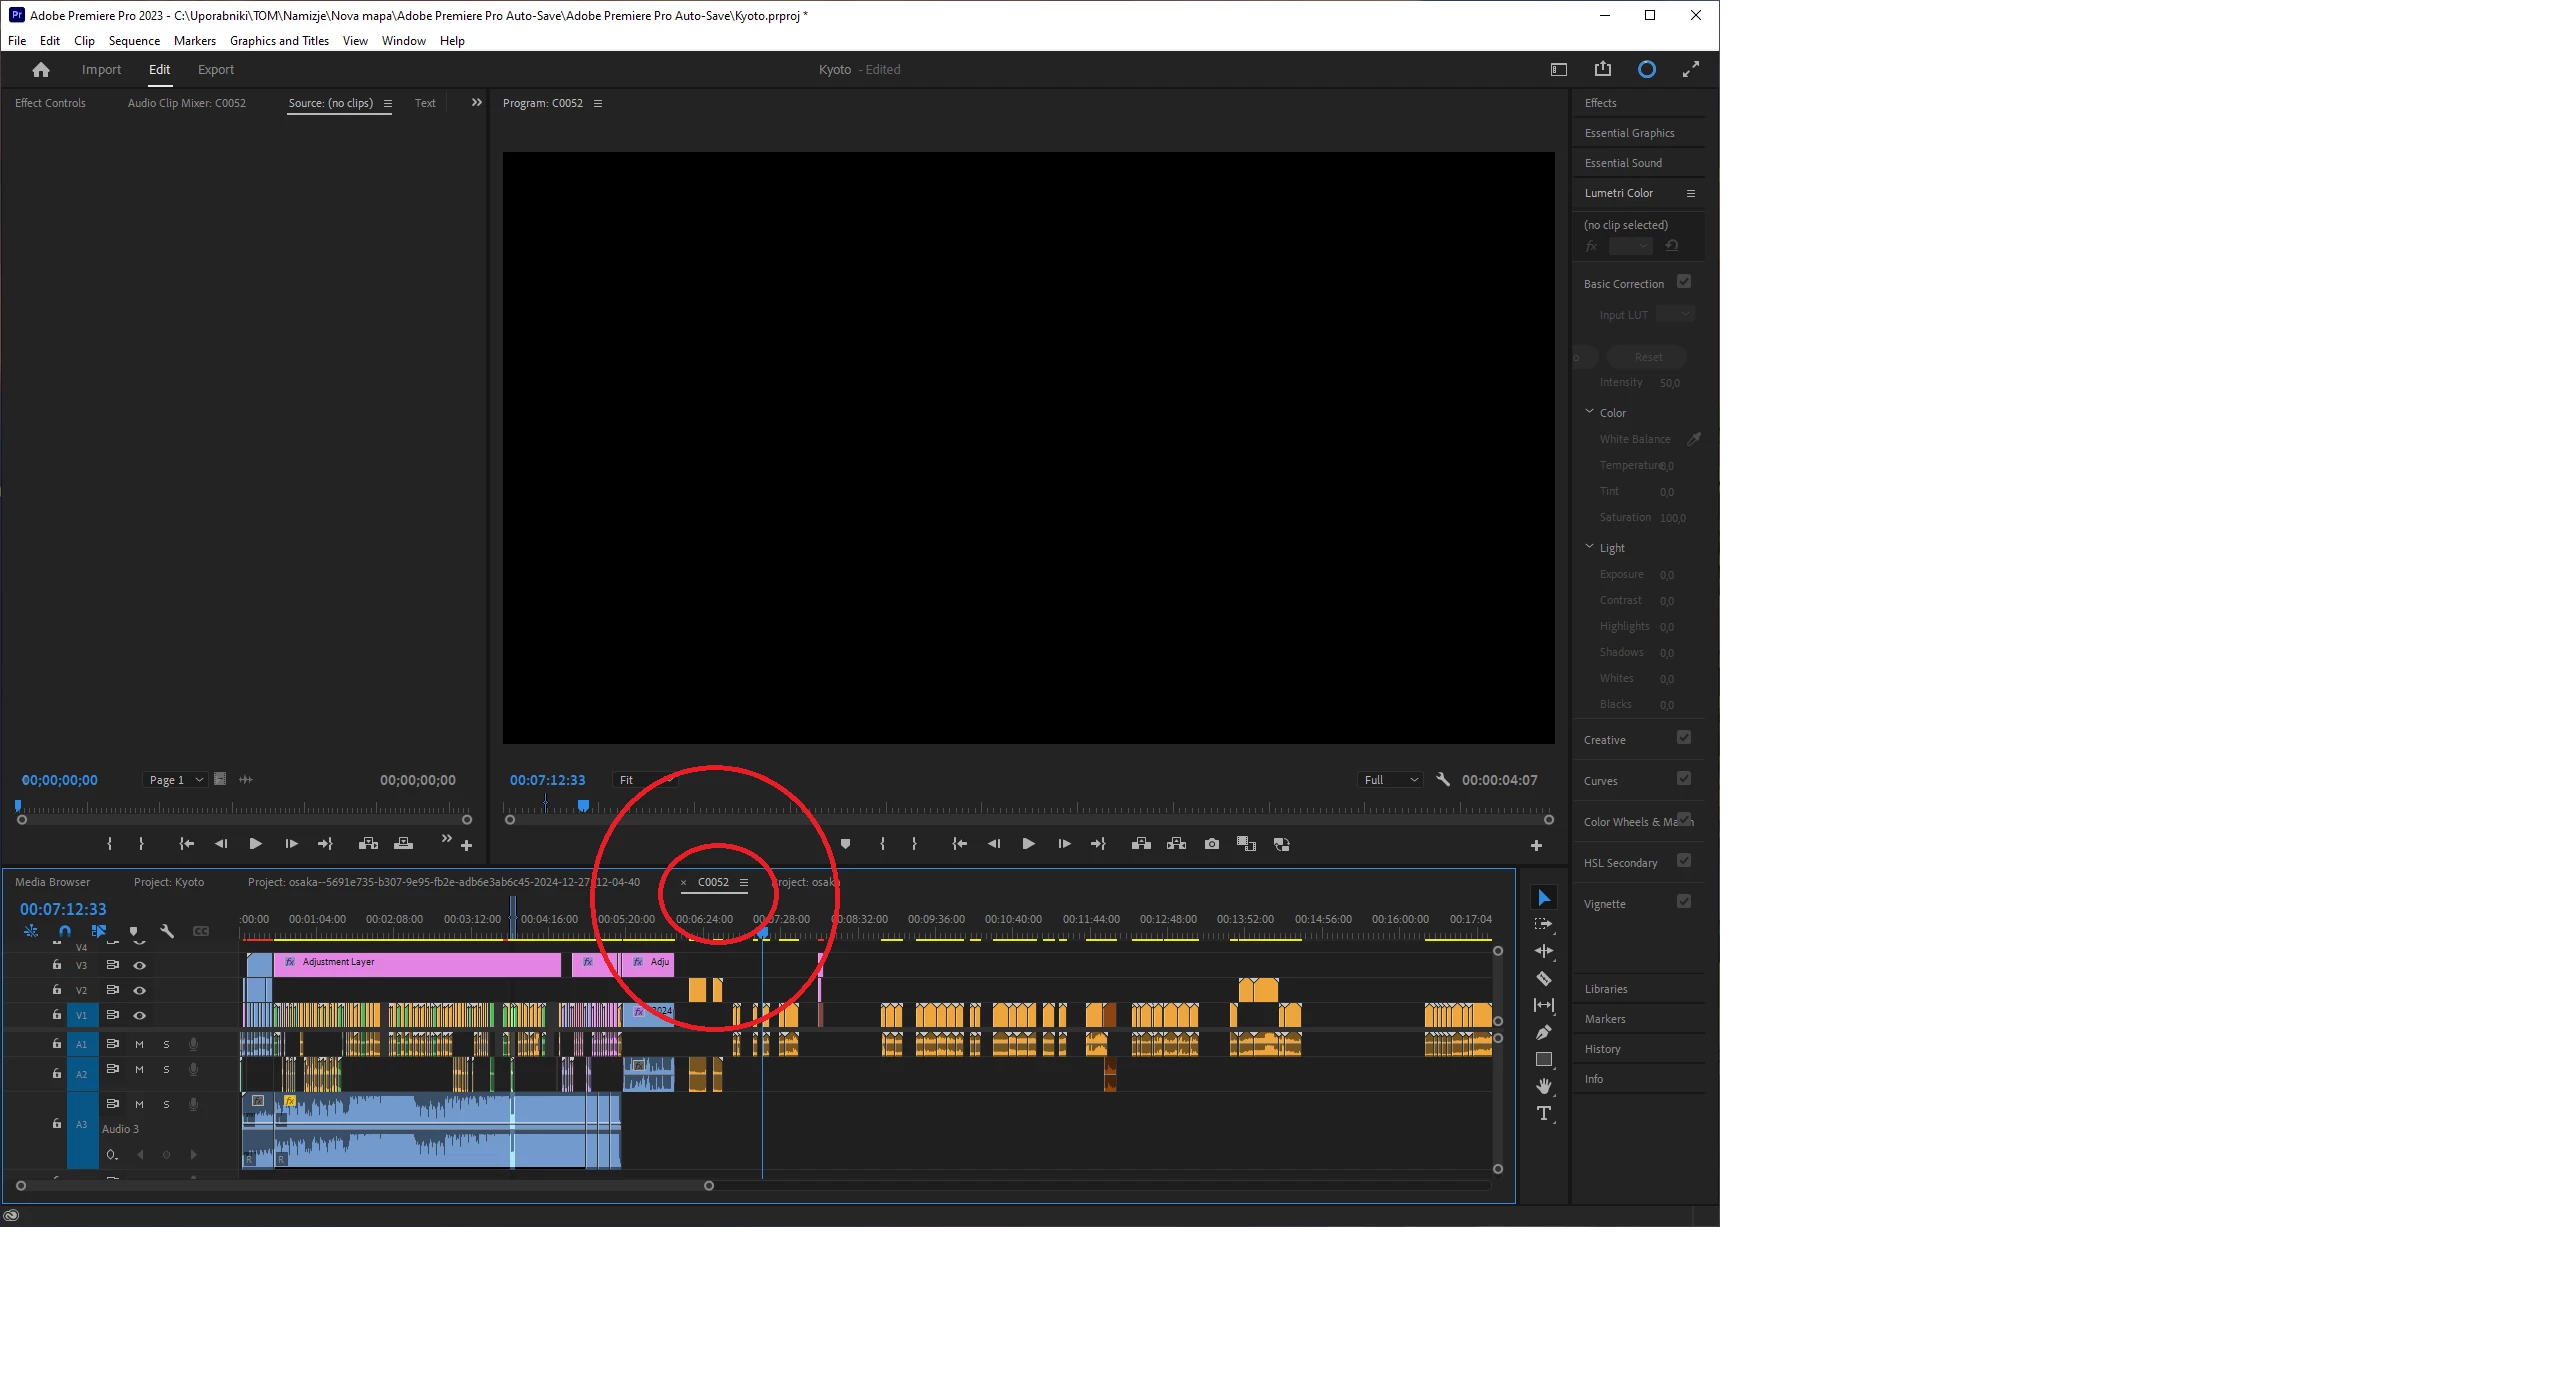
Task: Disable the Basic Correction checkbox
Action: tap(1683, 282)
